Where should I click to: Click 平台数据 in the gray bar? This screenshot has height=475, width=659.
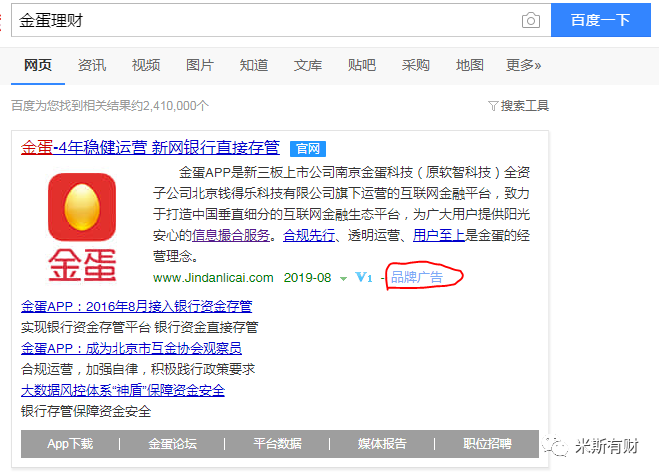pyautogui.click(x=277, y=444)
